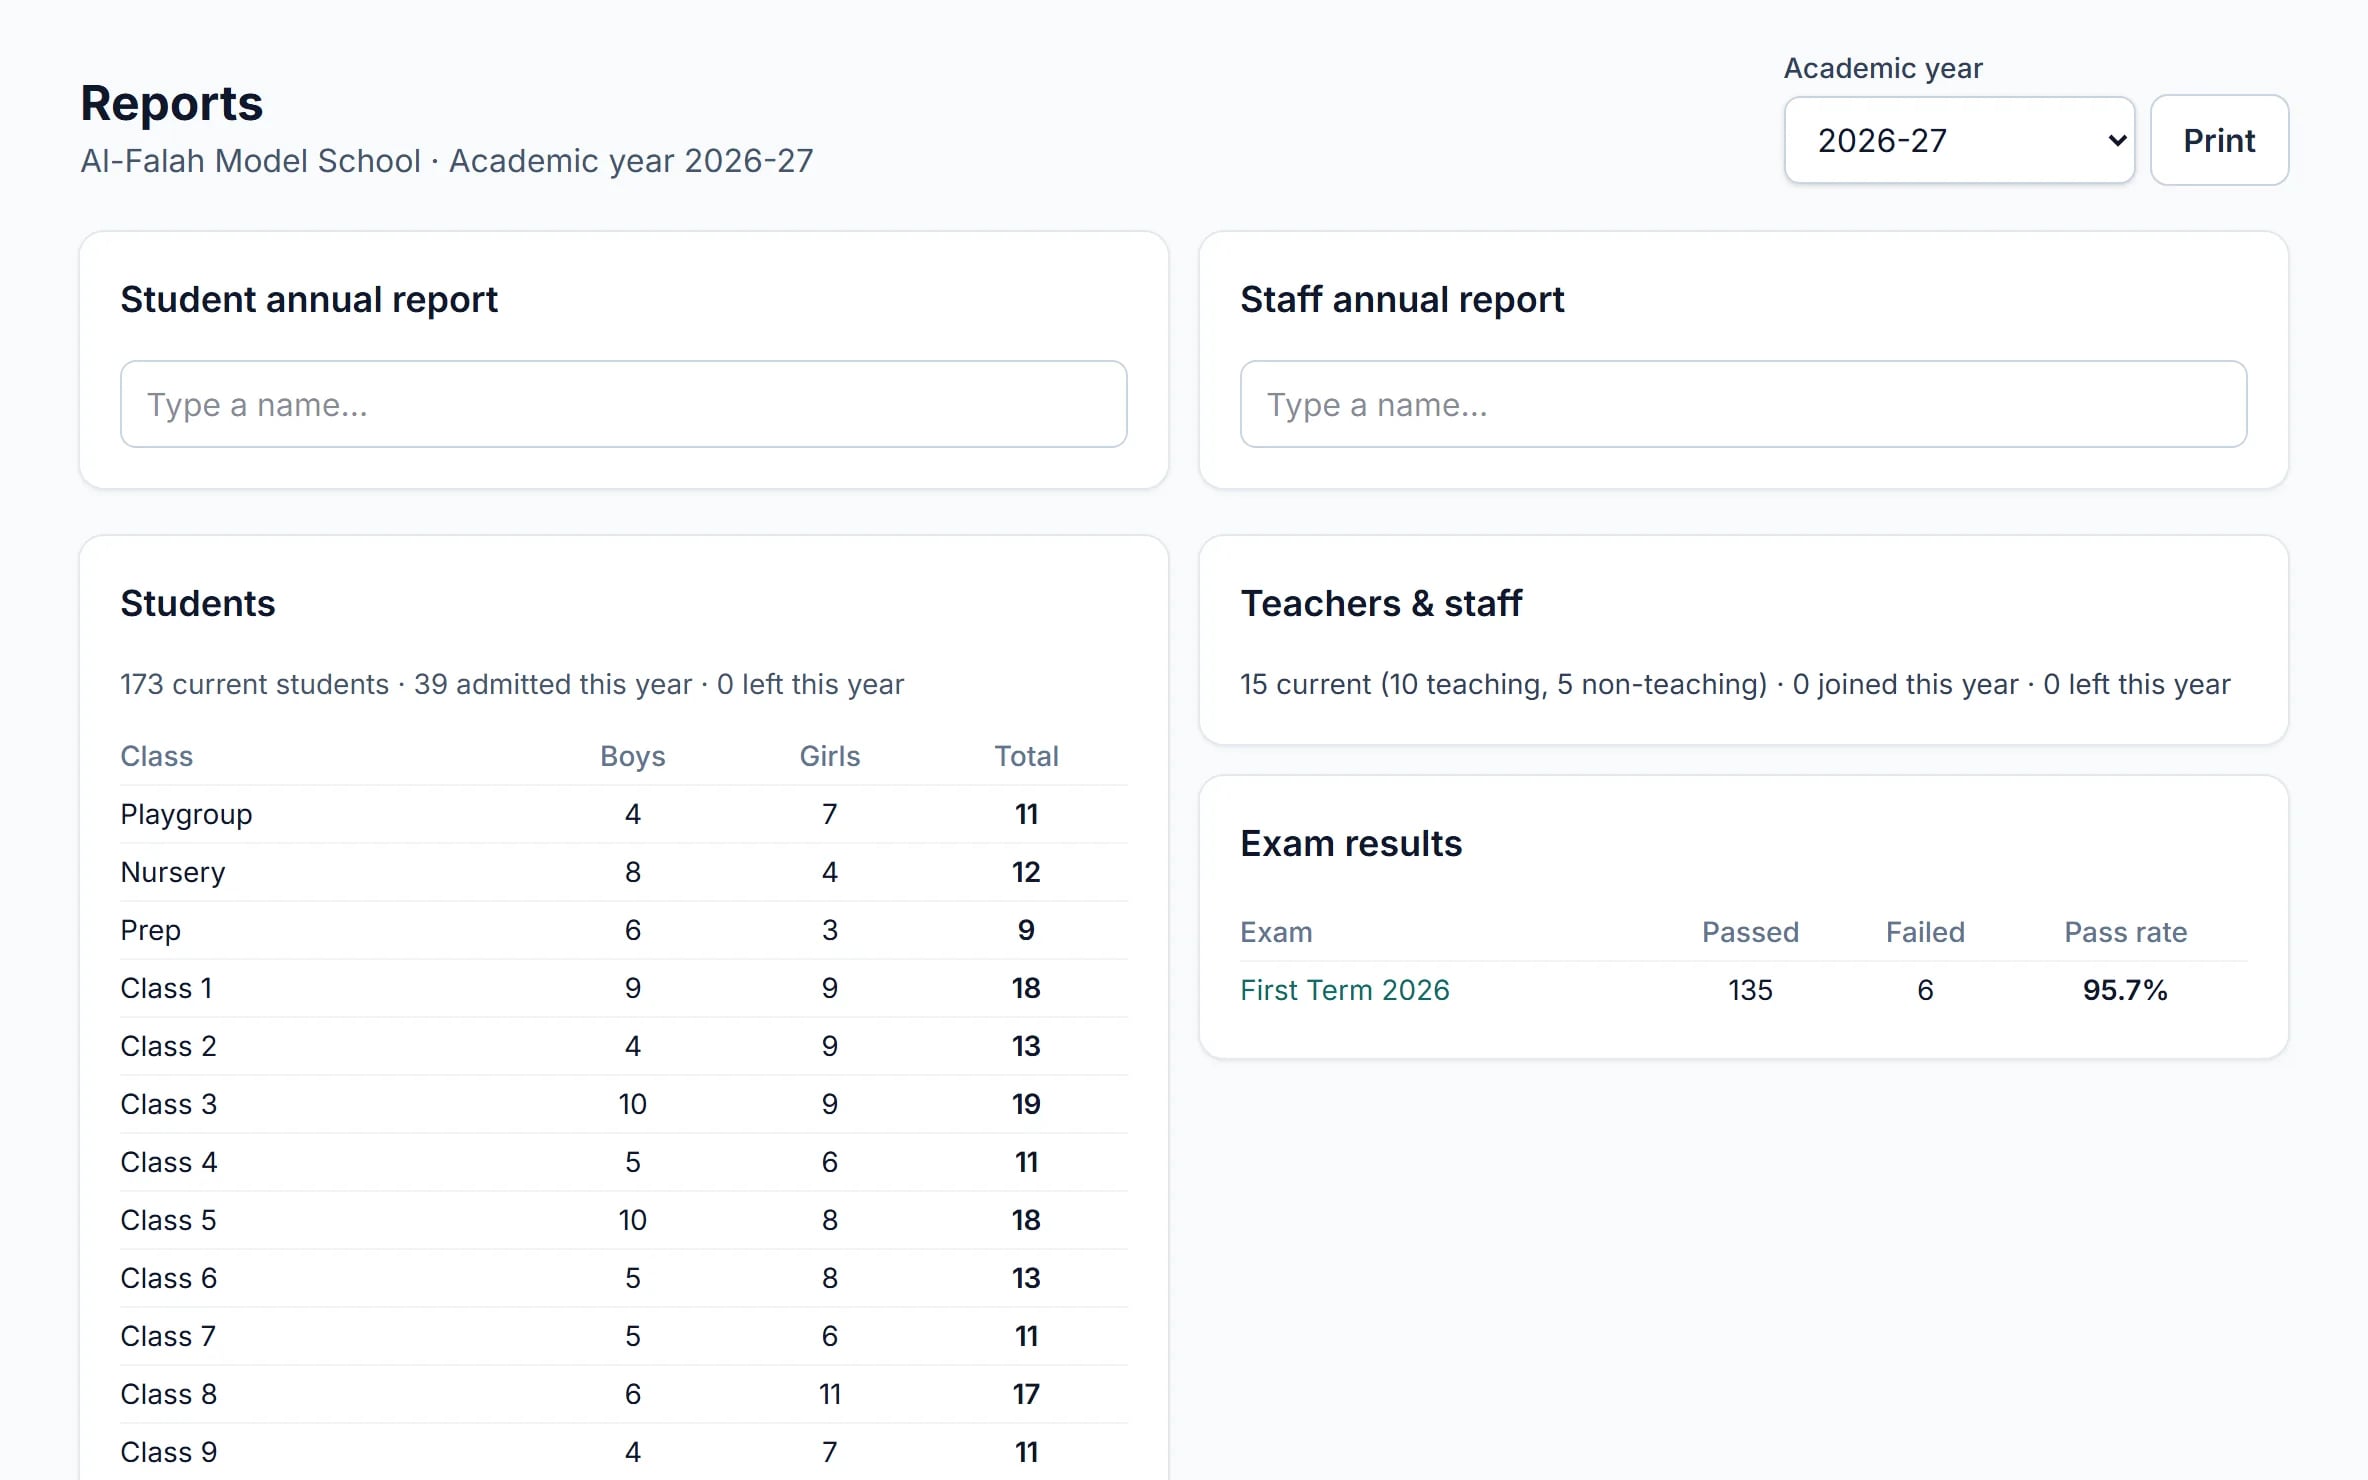Select the Class 7 row label
The image size is (2368, 1480).
[x=168, y=1336]
